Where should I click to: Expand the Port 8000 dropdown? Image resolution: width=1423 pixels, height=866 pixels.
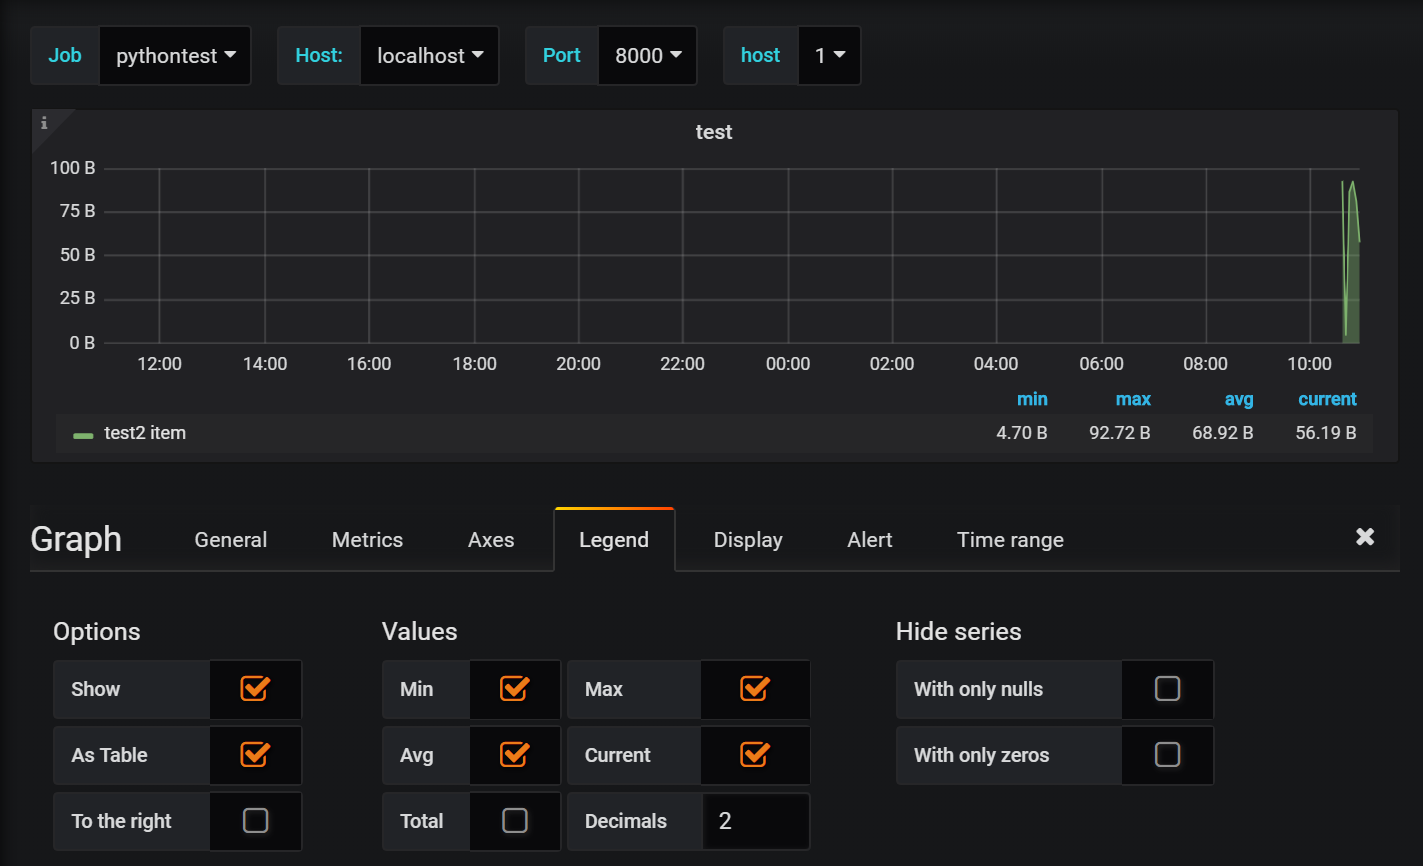647,55
